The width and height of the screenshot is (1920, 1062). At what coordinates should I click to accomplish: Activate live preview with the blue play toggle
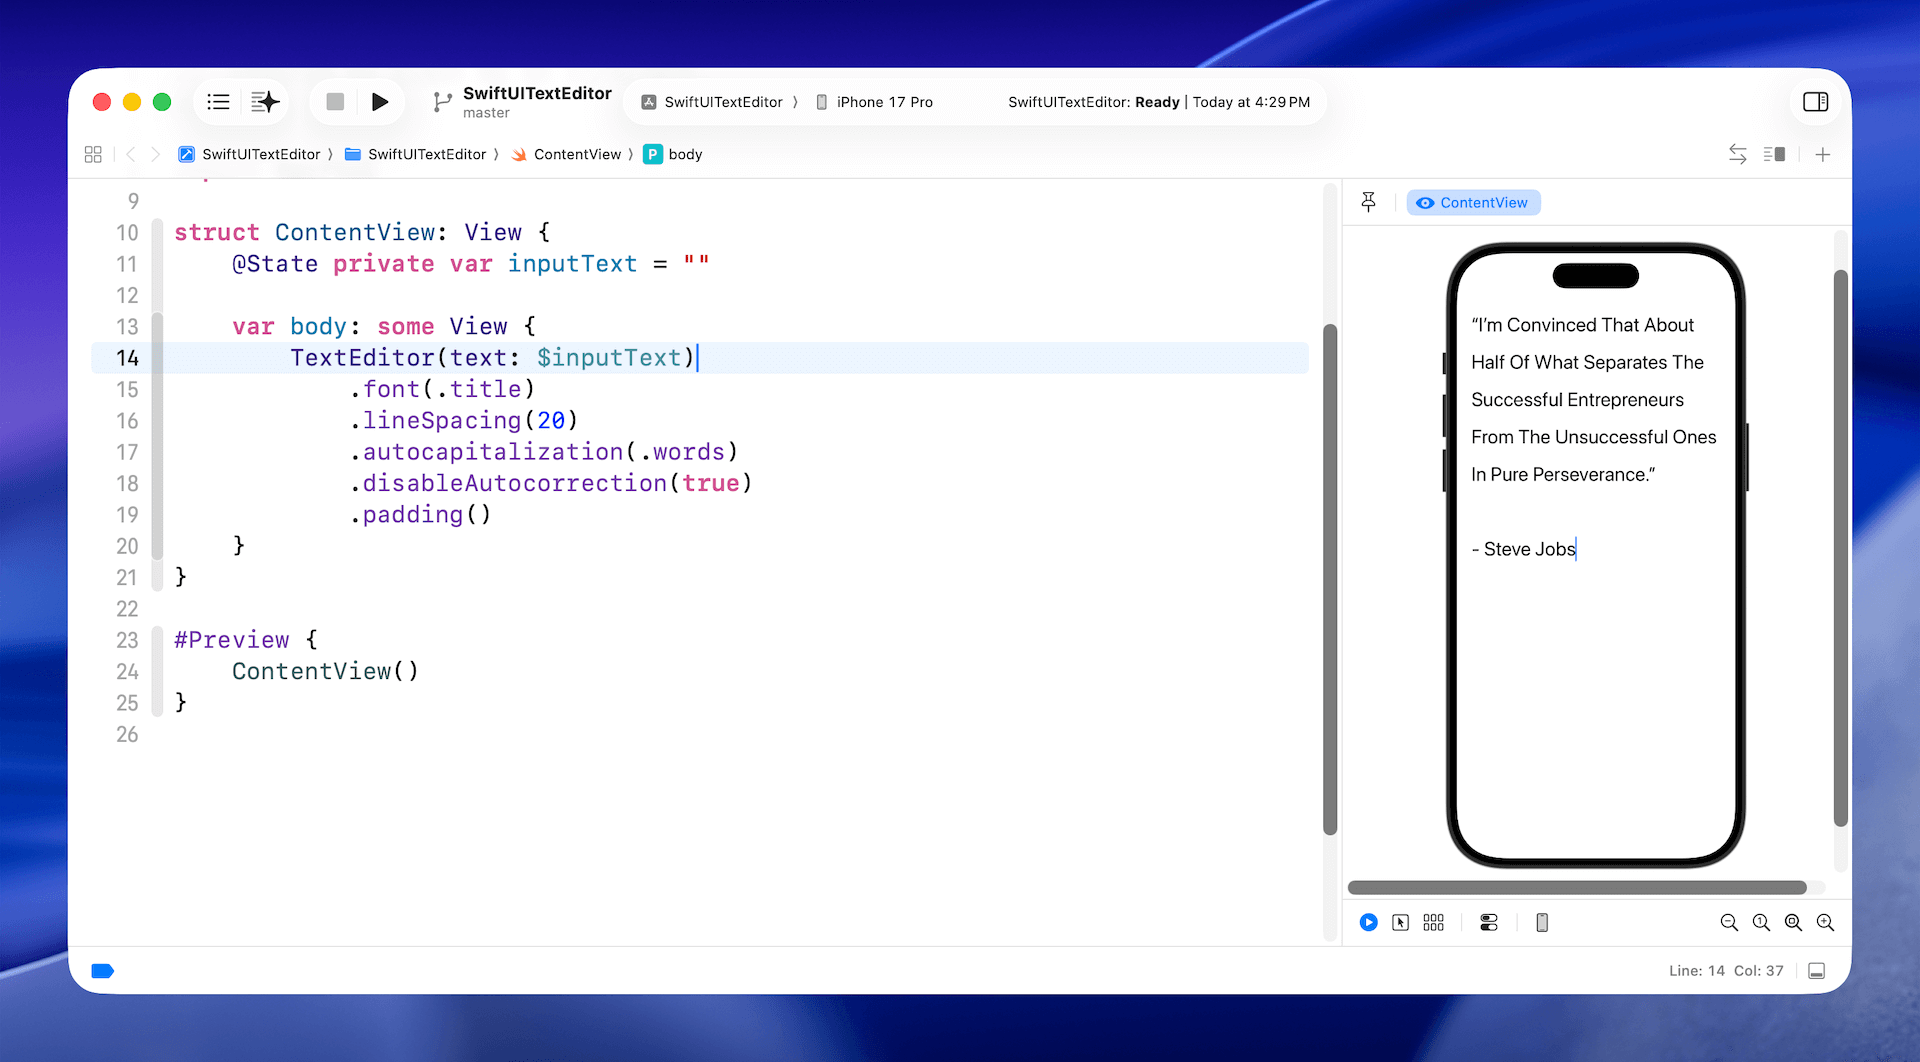[x=1368, y=922]
